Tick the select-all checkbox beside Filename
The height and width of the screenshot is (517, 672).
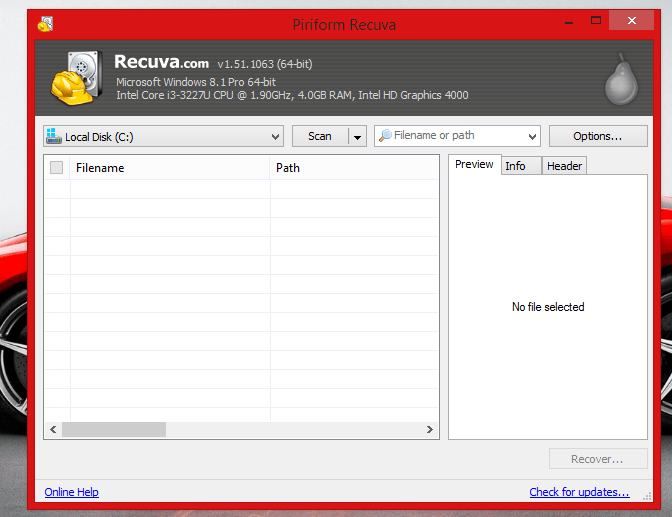[x=57, y=168]
